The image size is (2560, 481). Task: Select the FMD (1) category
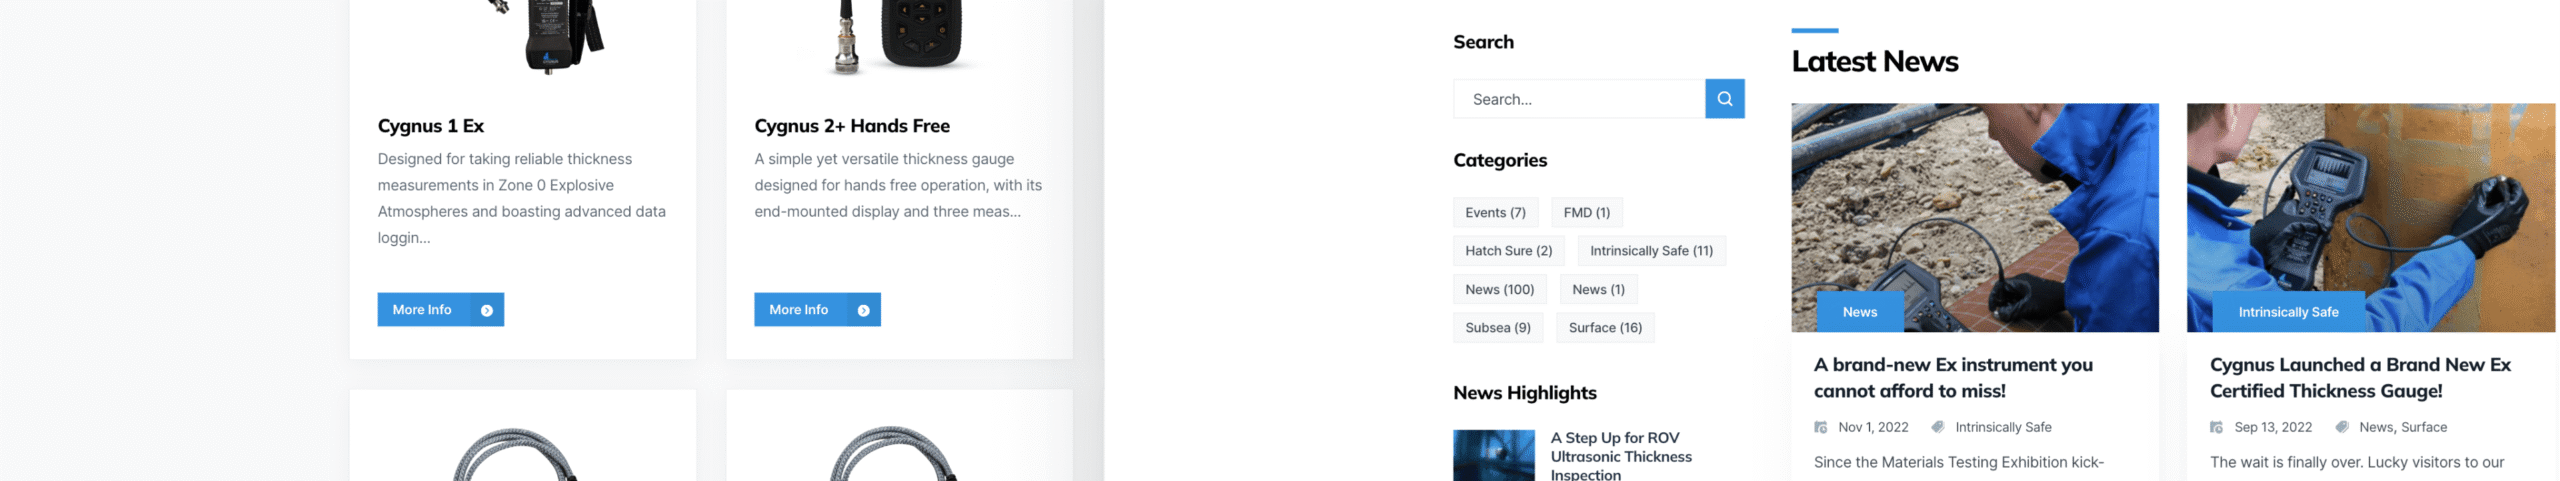pos(1586,212)
